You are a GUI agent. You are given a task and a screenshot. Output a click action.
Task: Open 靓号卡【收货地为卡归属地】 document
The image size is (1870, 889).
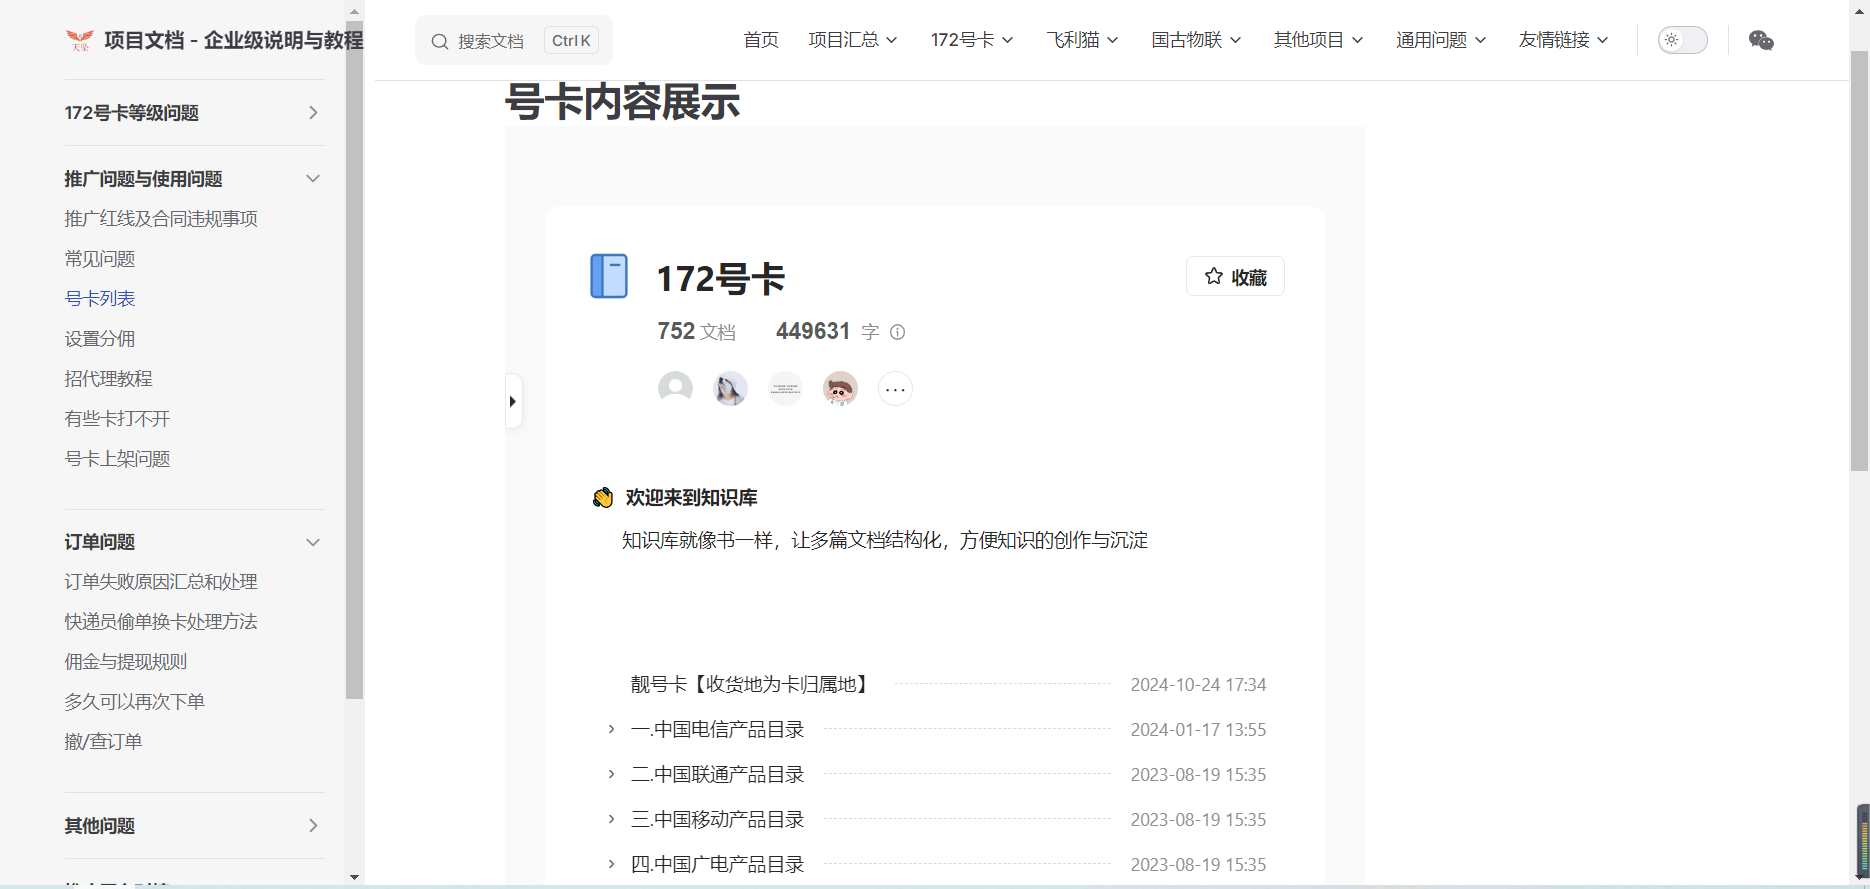[751, 684]
